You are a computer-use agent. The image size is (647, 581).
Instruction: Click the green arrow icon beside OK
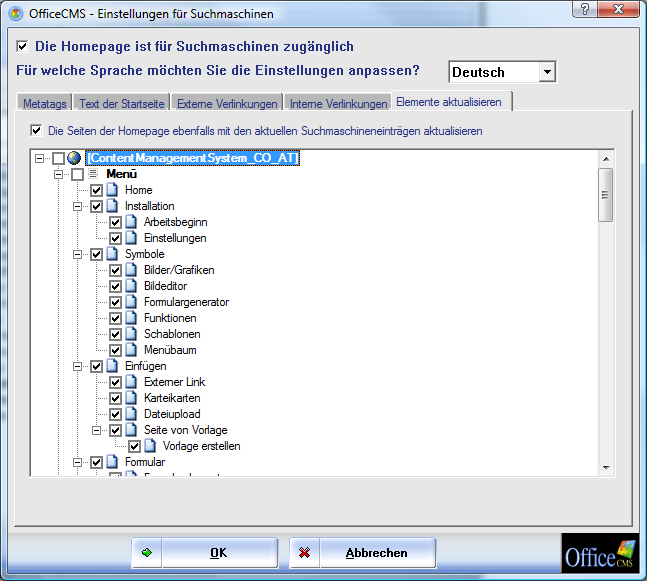tap(147, 553)
